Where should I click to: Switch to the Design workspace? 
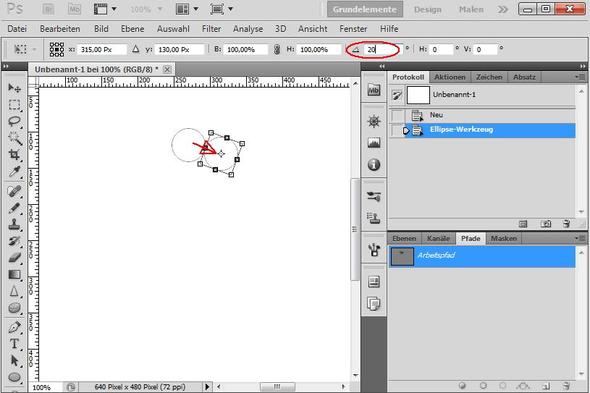(x=427, y=9)
